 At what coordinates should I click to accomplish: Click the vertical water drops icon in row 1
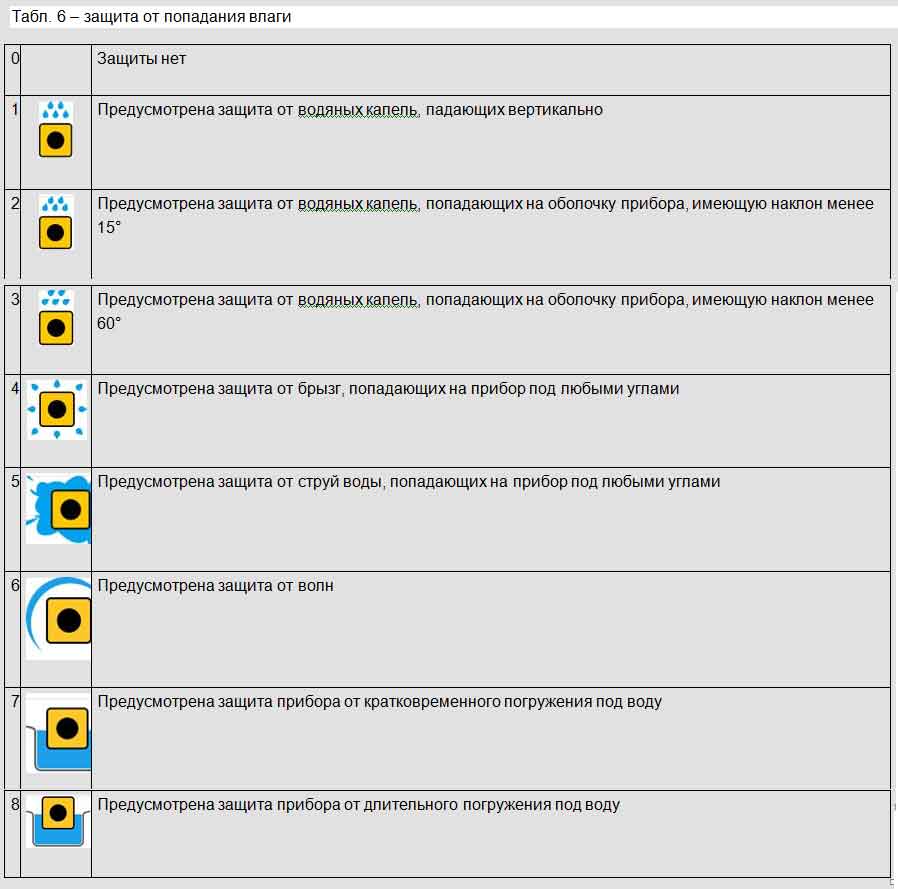tap(56, 129)
